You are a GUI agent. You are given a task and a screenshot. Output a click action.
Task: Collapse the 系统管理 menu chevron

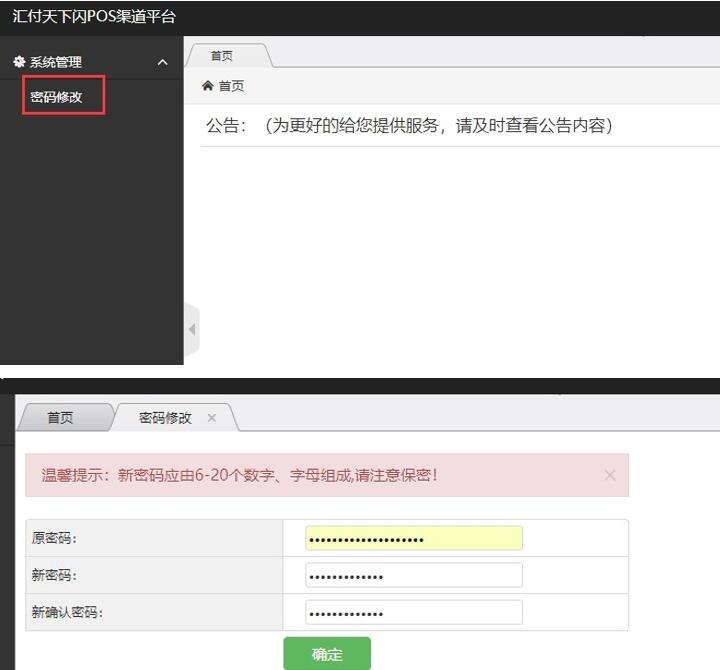tap(163, 62)
